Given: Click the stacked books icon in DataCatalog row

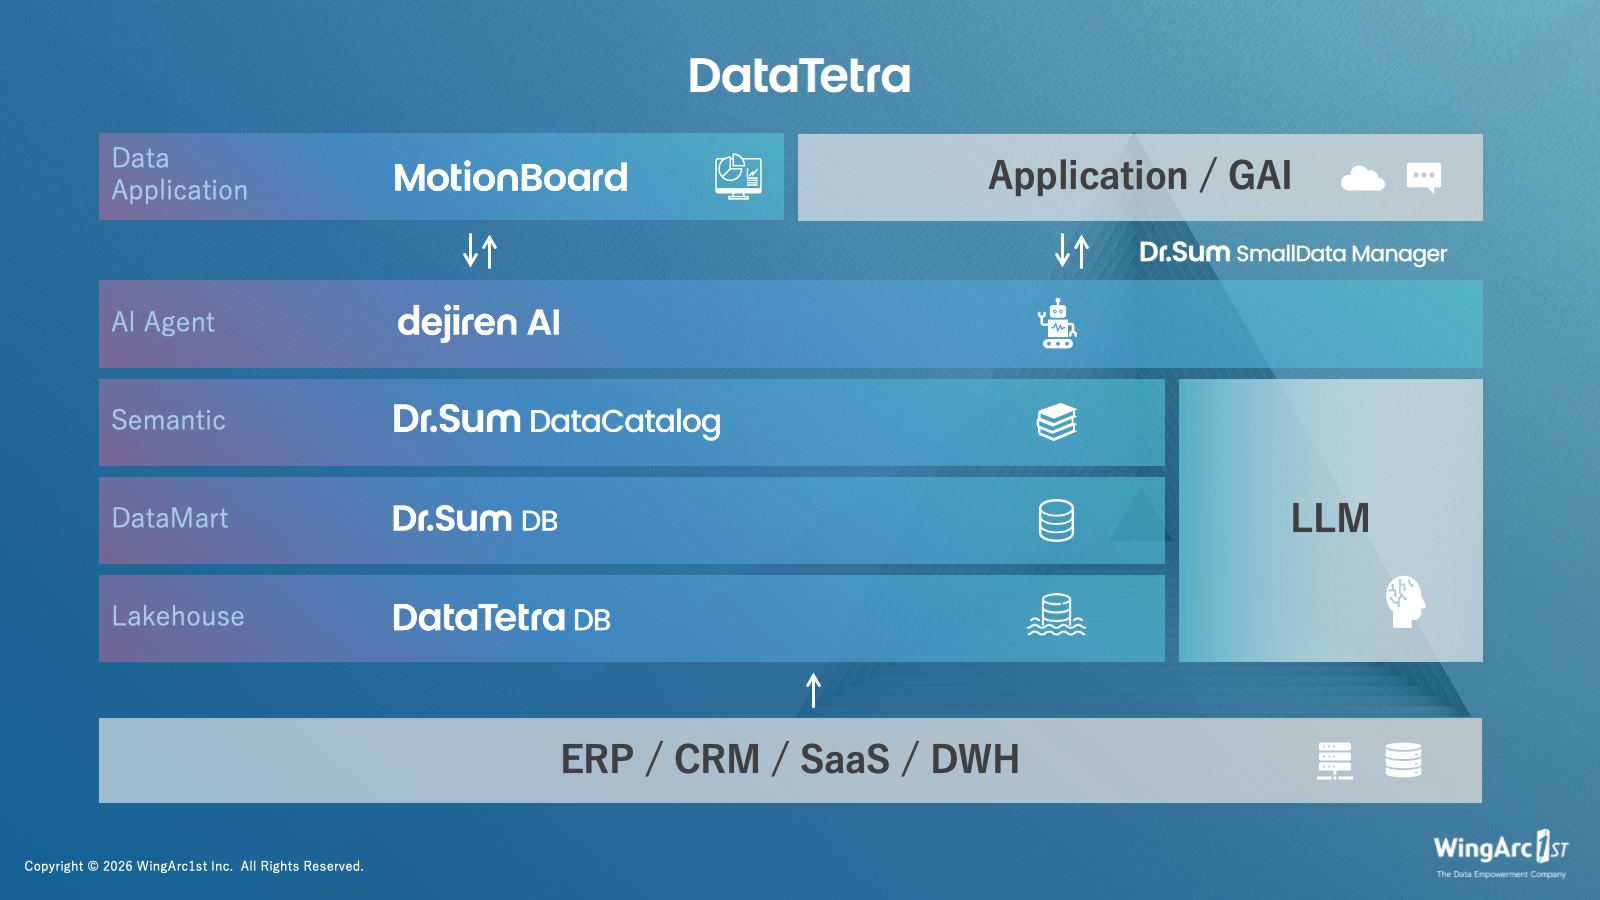Looking at the screenshot, I should point(1057,422).
